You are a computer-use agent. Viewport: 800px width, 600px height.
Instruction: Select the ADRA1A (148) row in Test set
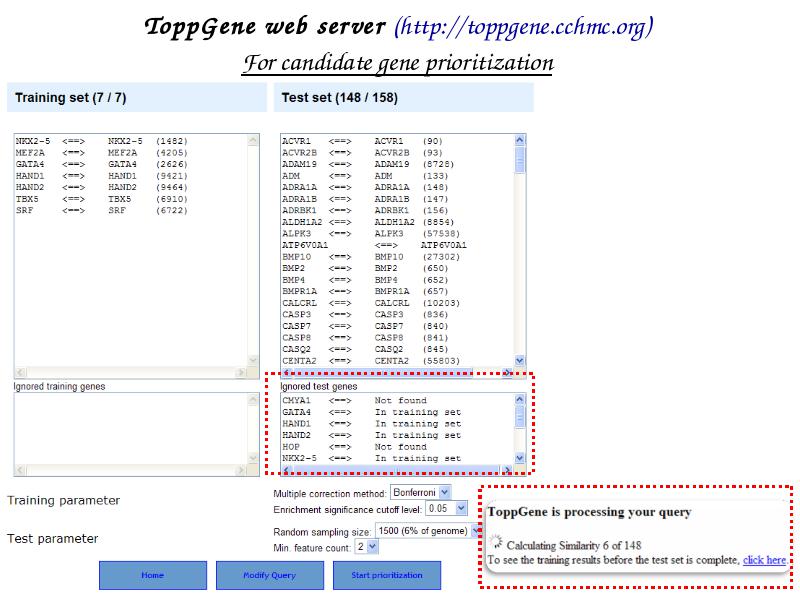click(x=365, y=187)
